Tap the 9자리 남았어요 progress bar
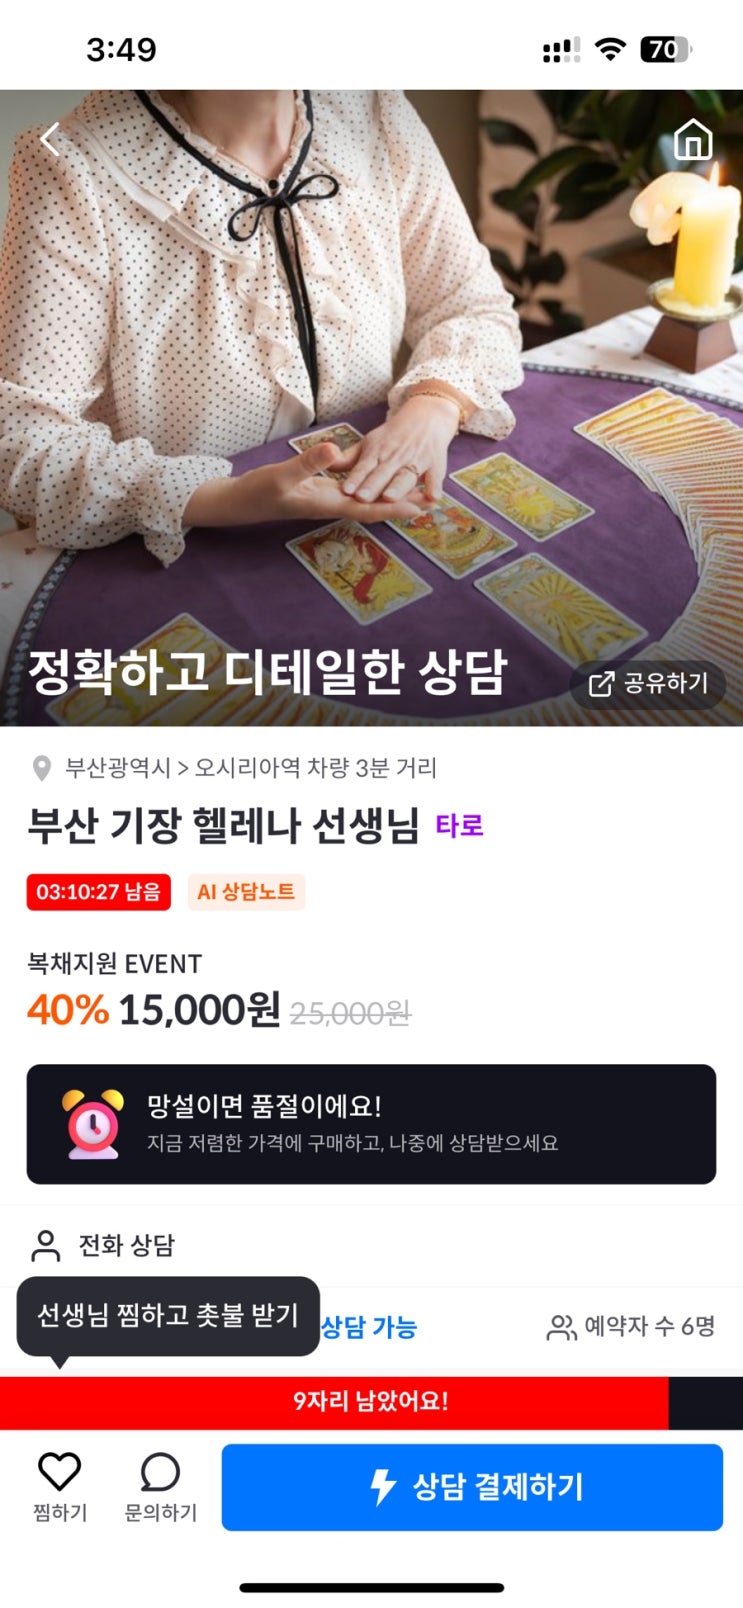743x1608 pixels. pos(371,1402)
